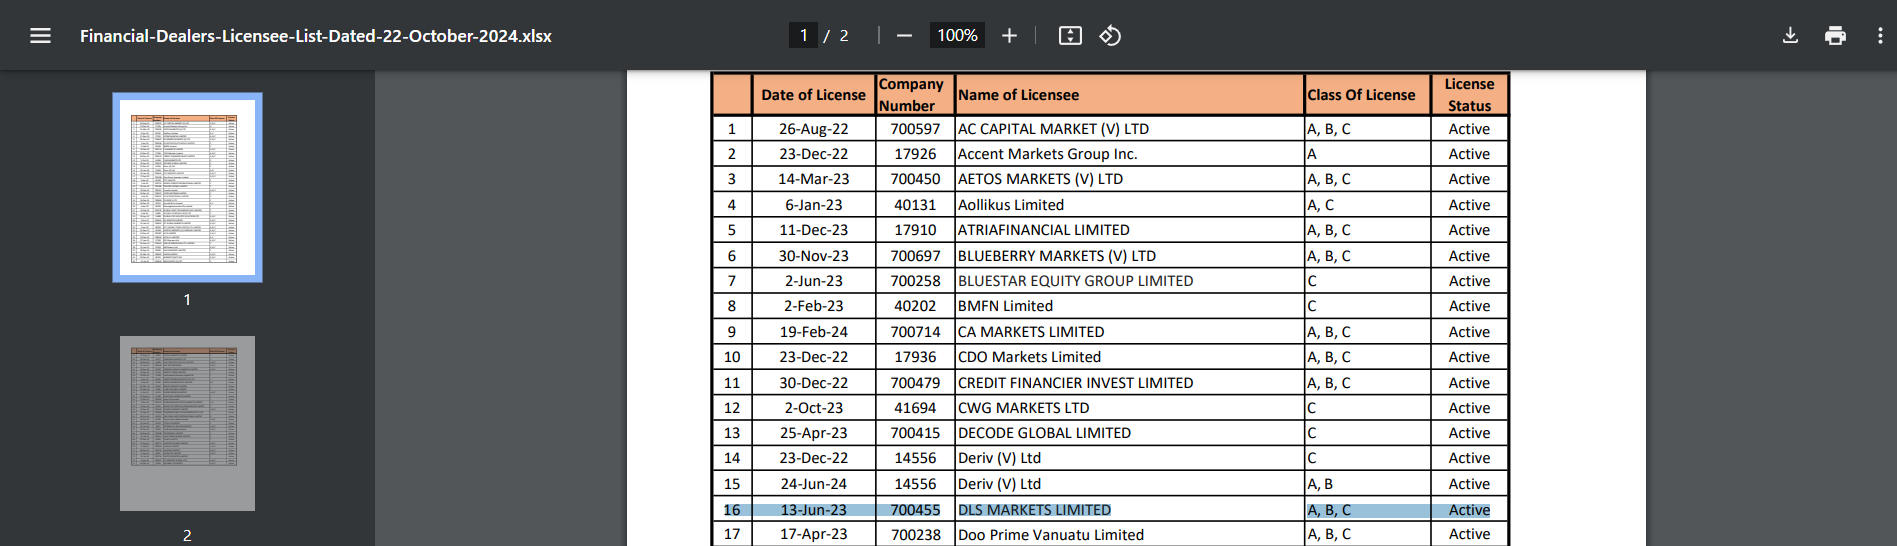Click the date 24-Jun-24
This screenshot has height=546, width=1897.
click(x=813, y=484)
